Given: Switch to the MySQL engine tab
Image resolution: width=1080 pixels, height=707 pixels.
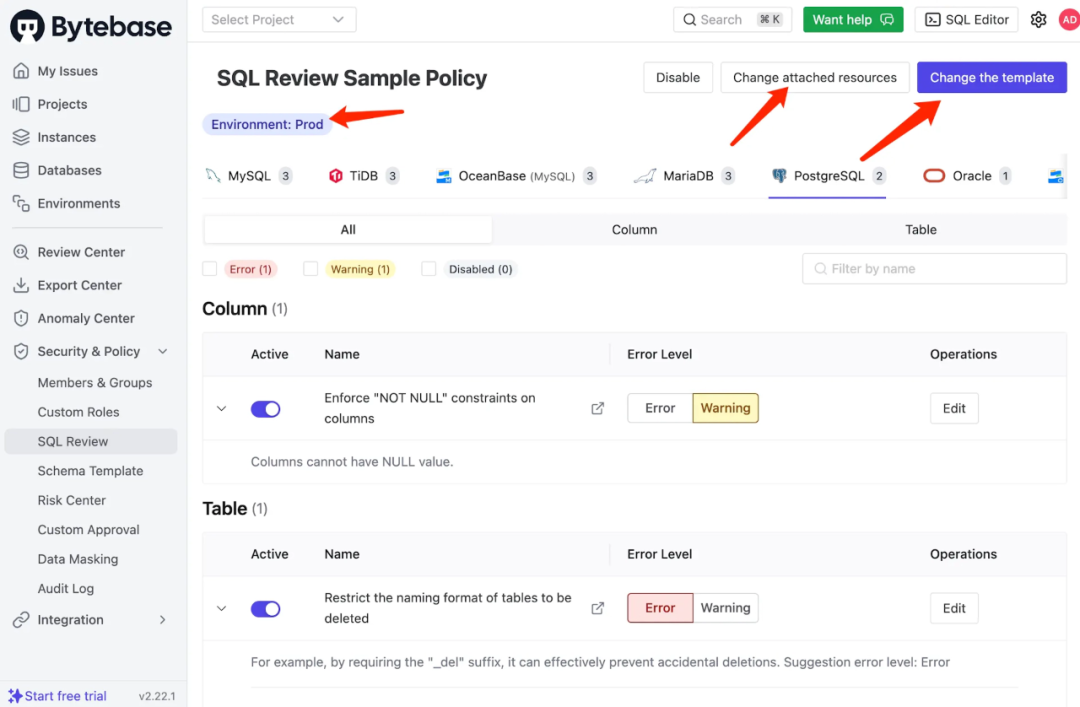Looking at the screenshot, I should 249,176.
